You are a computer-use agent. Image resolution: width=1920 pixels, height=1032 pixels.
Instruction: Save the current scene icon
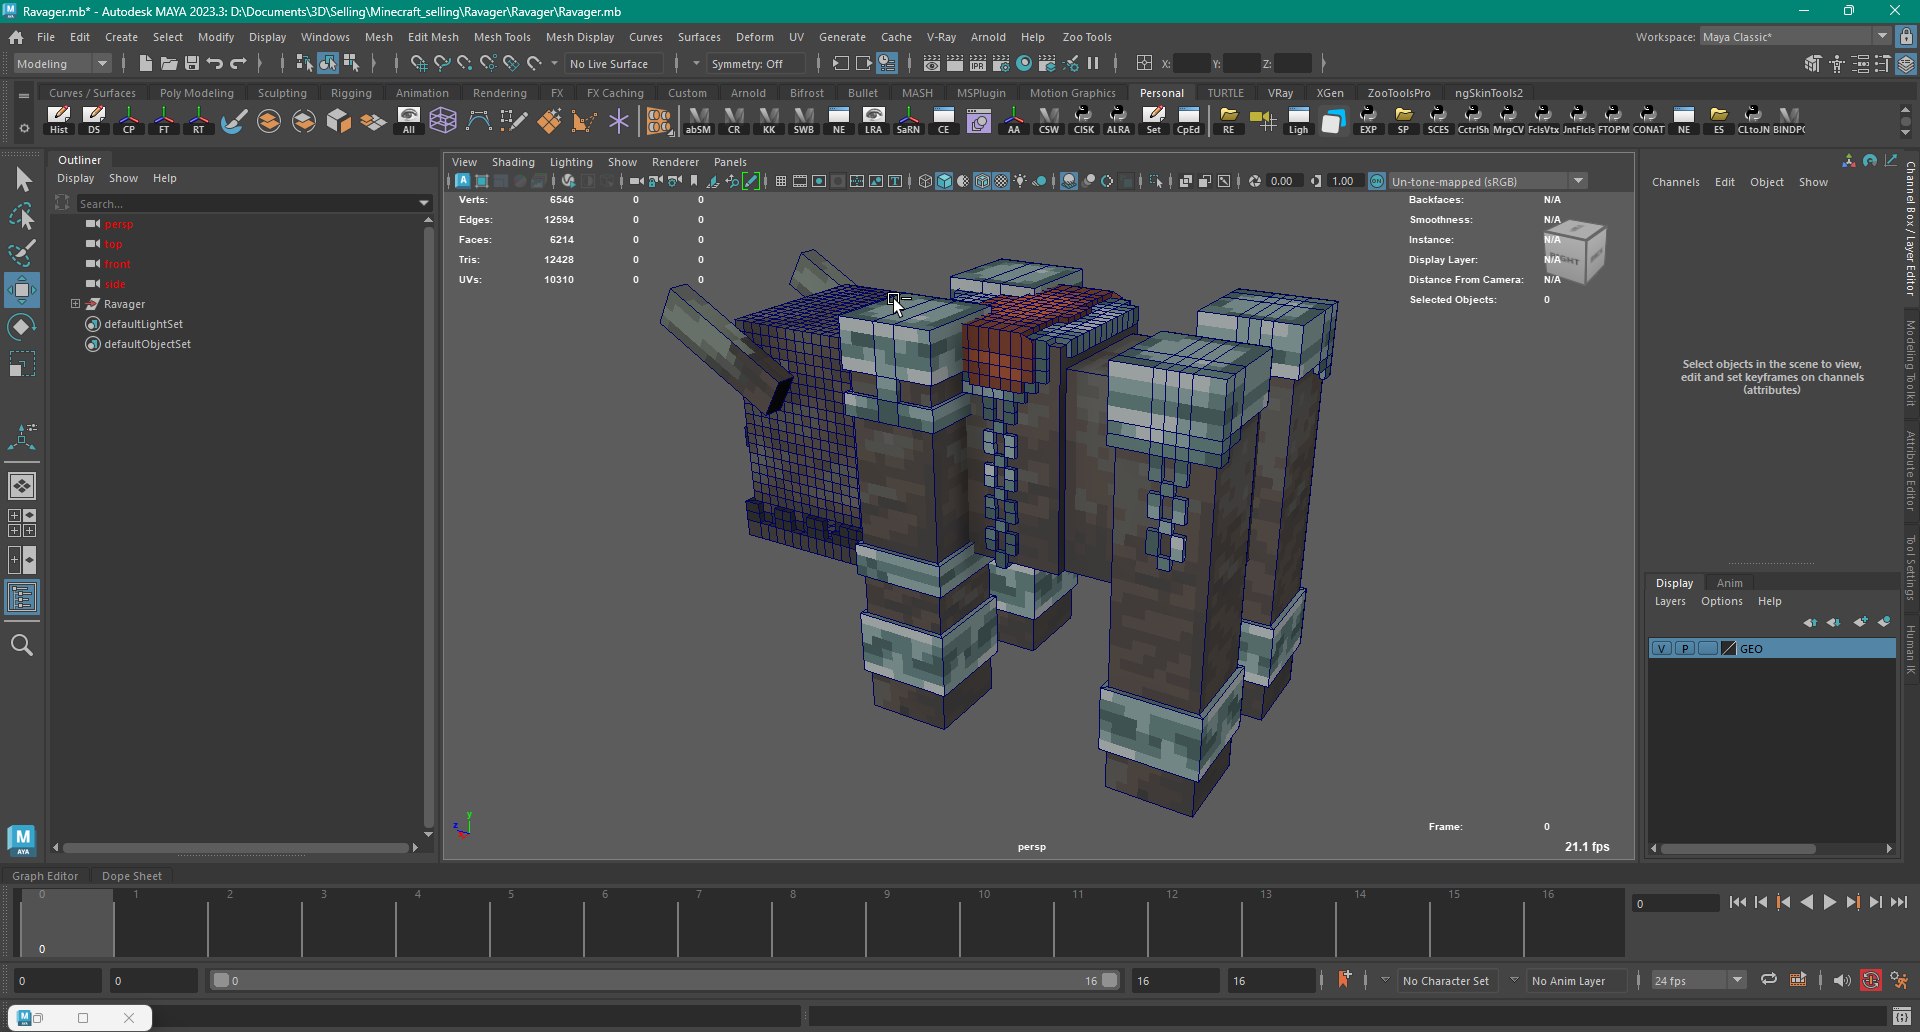(192, 63)
